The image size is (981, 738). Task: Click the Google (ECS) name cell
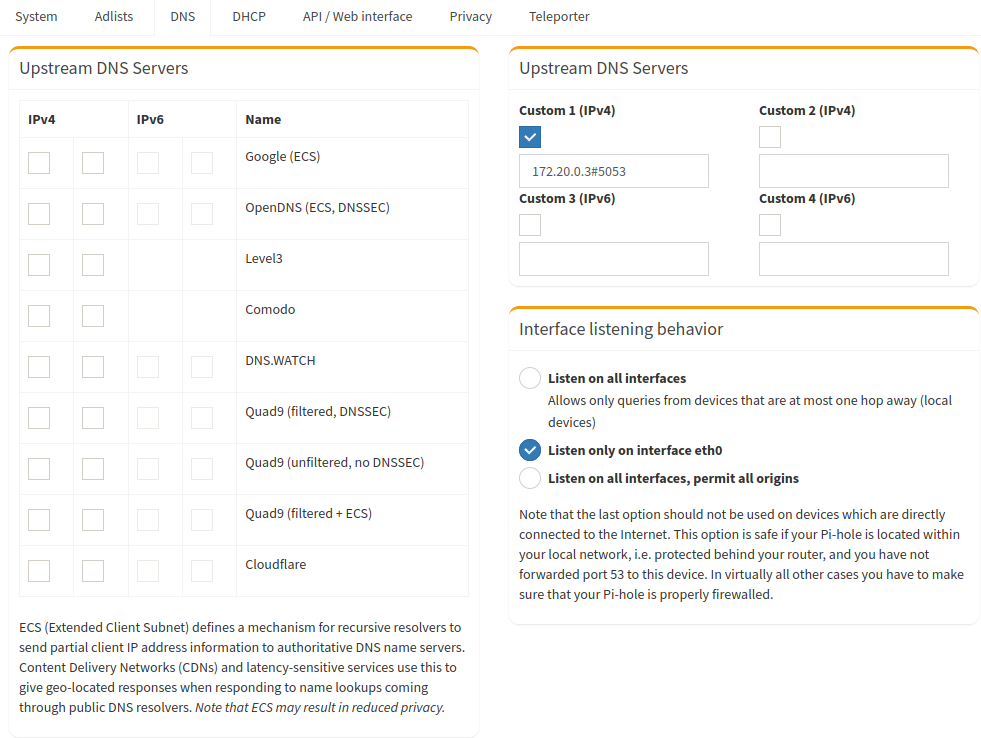352,163
